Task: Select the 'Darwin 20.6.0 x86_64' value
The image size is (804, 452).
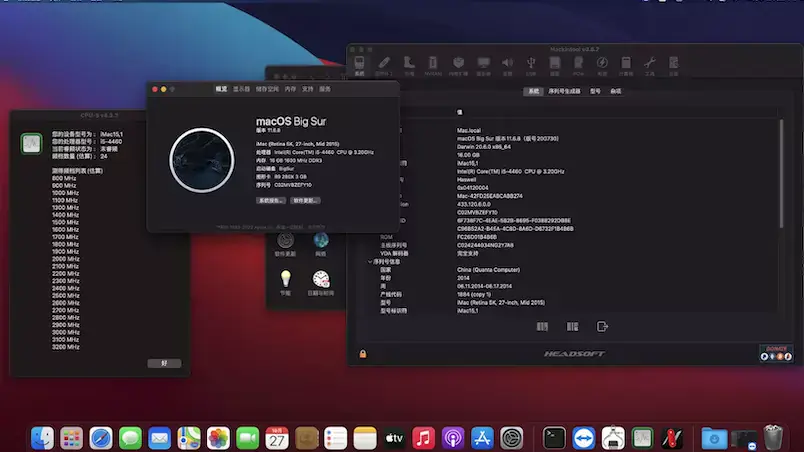Action: pos(484,147)
